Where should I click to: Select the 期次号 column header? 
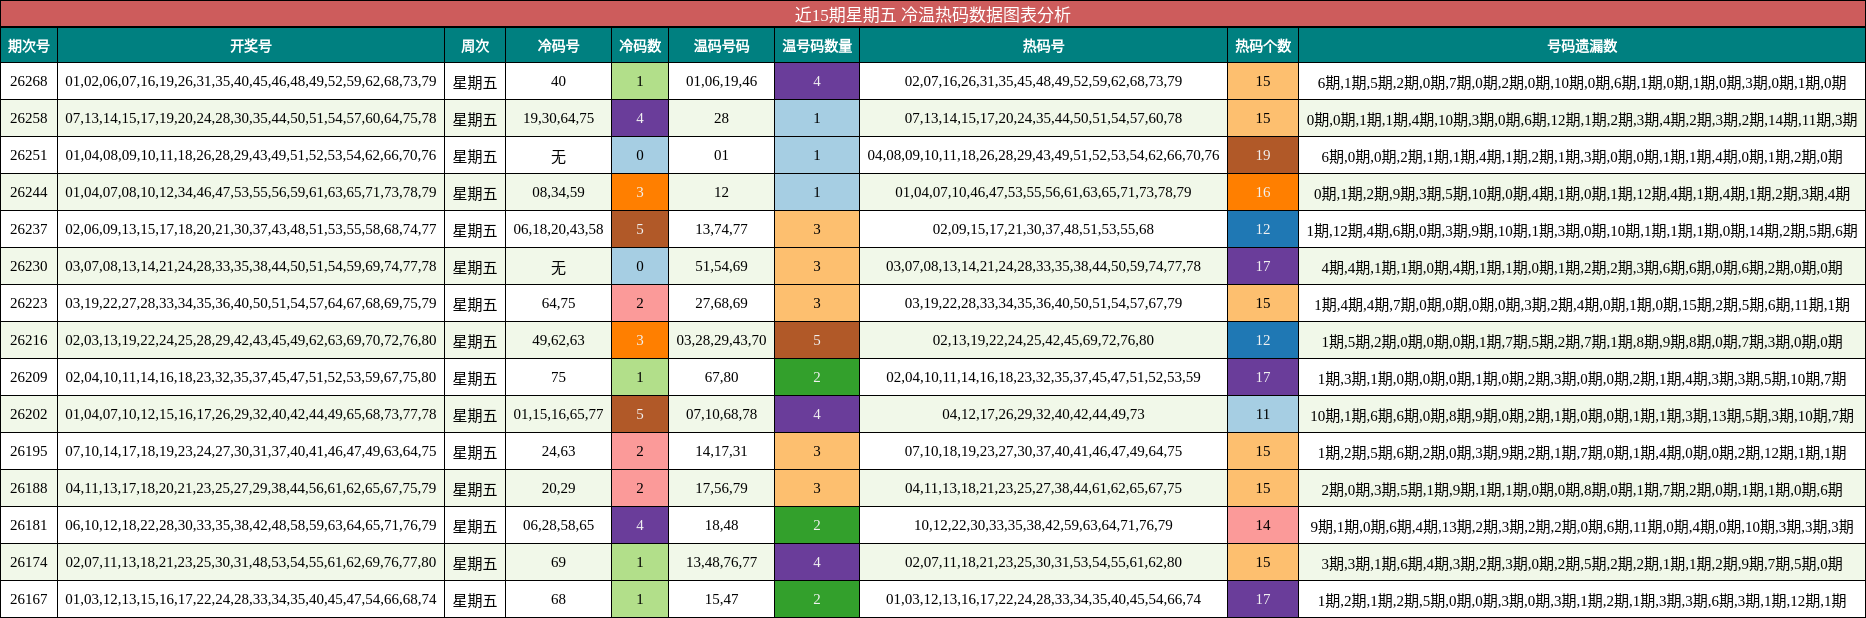tap(29, 46)
